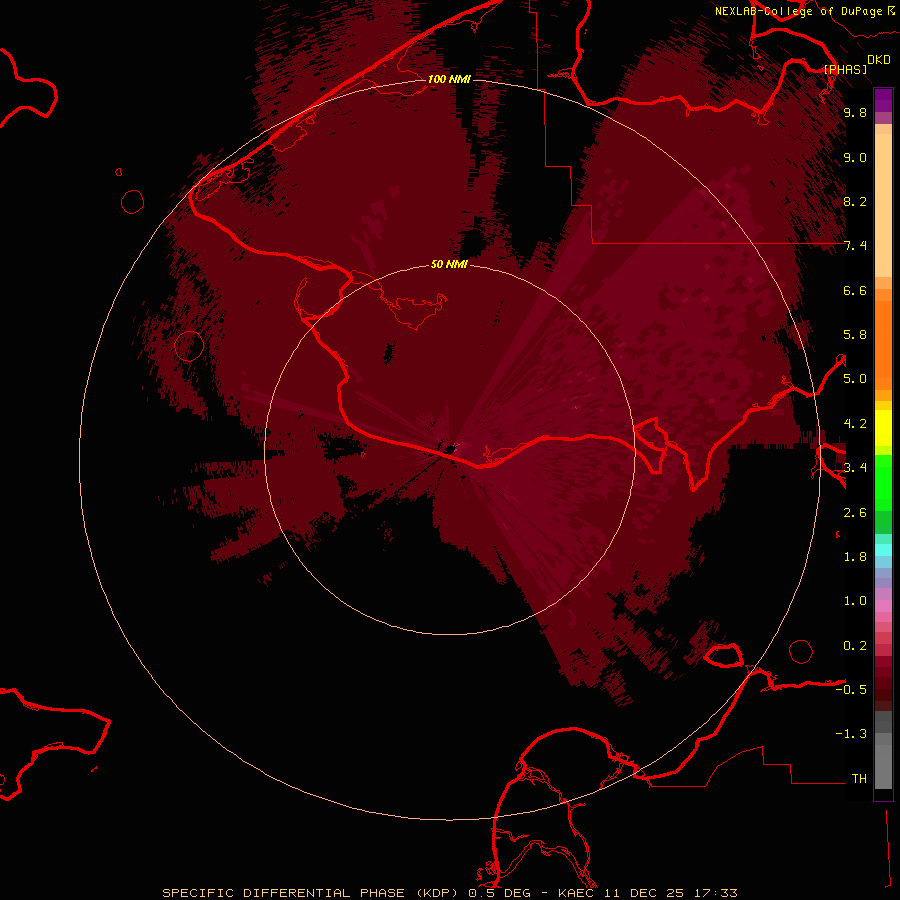900x900 pixels.
Task: Click the DKD label above the color scale
Action: pyautogui.click(x=879, y=60)
